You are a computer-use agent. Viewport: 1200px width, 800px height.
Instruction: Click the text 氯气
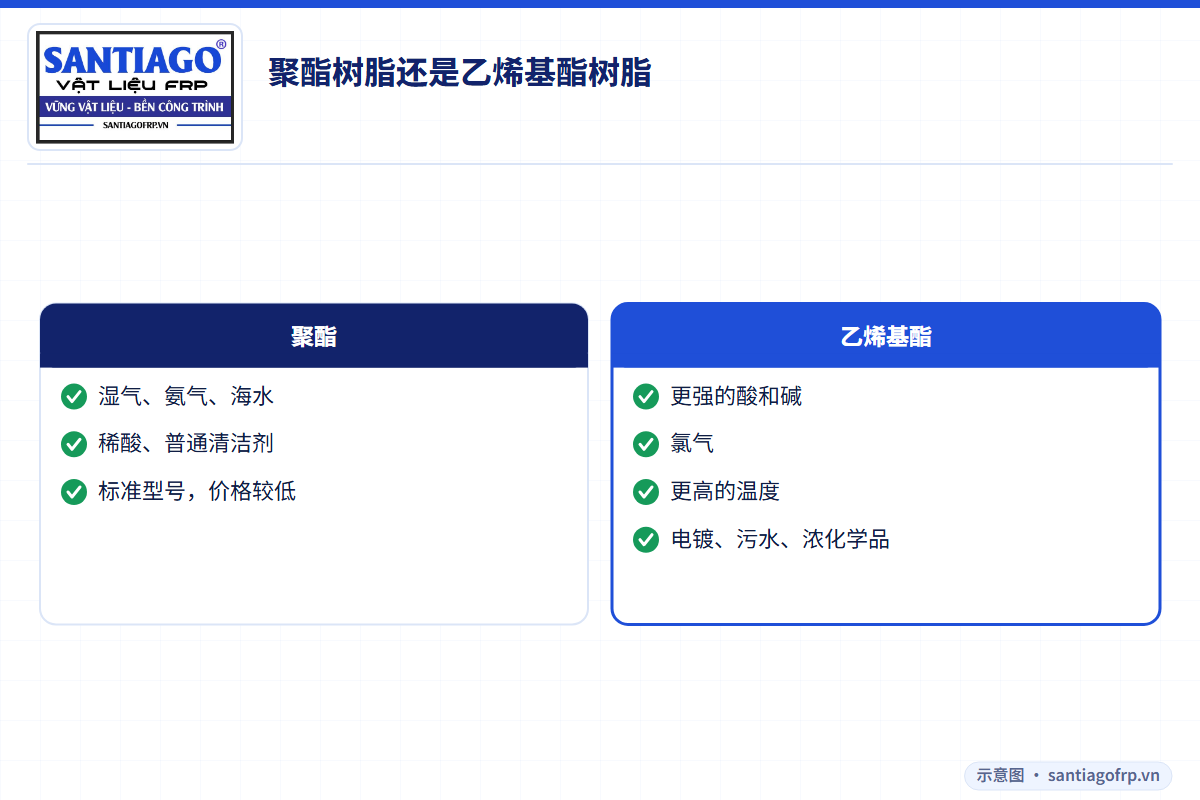click(692, 444)
